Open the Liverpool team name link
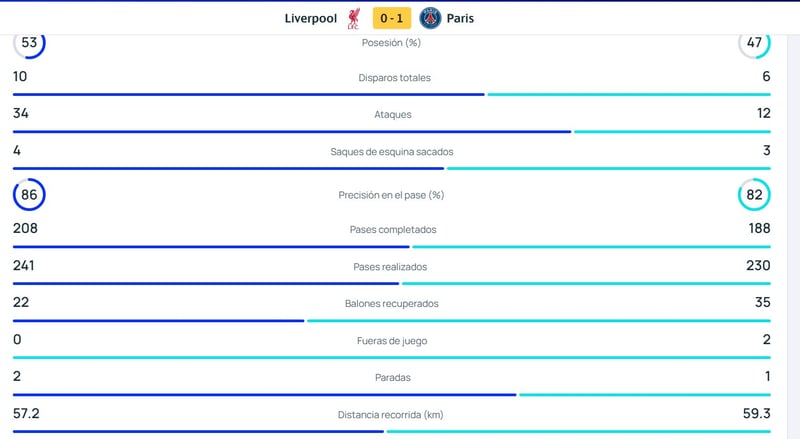The image size is (800, 439). [310, 18]
